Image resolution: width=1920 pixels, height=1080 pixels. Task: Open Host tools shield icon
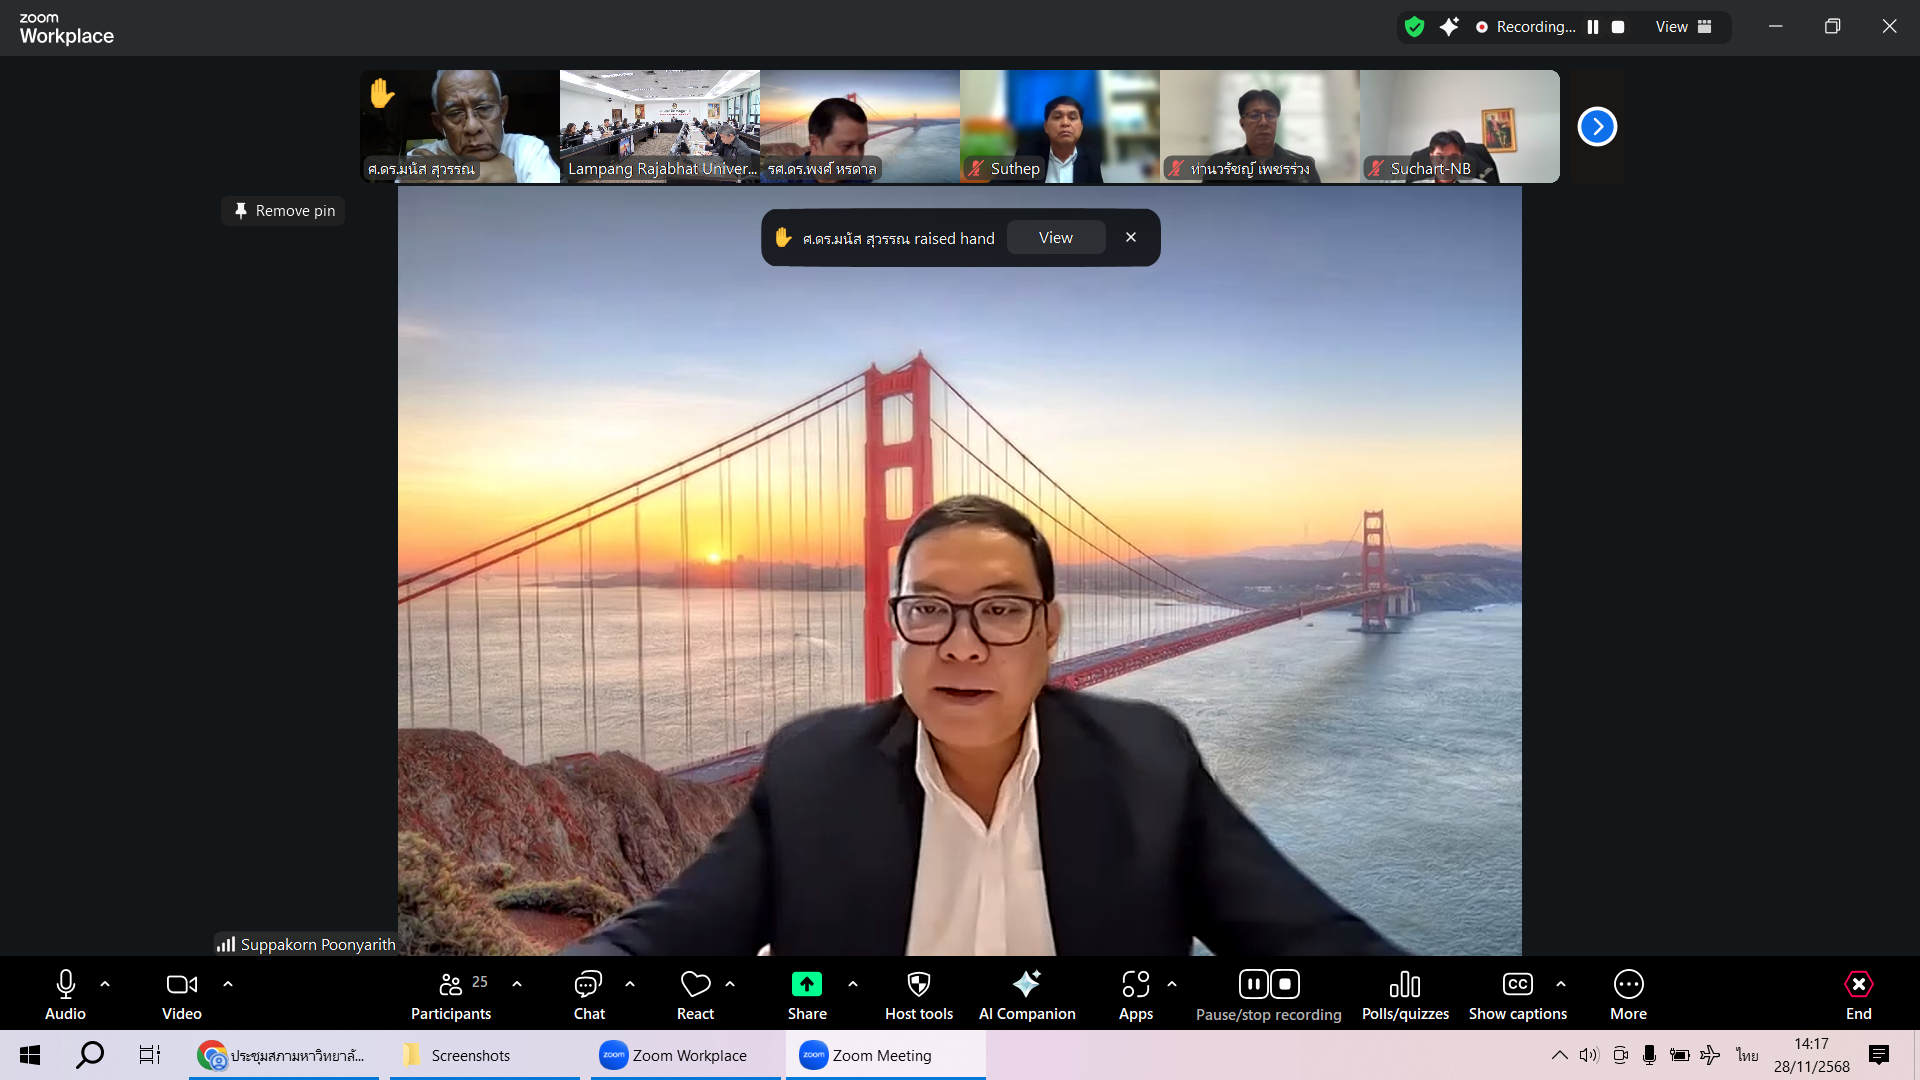pyautogui.click(x=918, y=985)
